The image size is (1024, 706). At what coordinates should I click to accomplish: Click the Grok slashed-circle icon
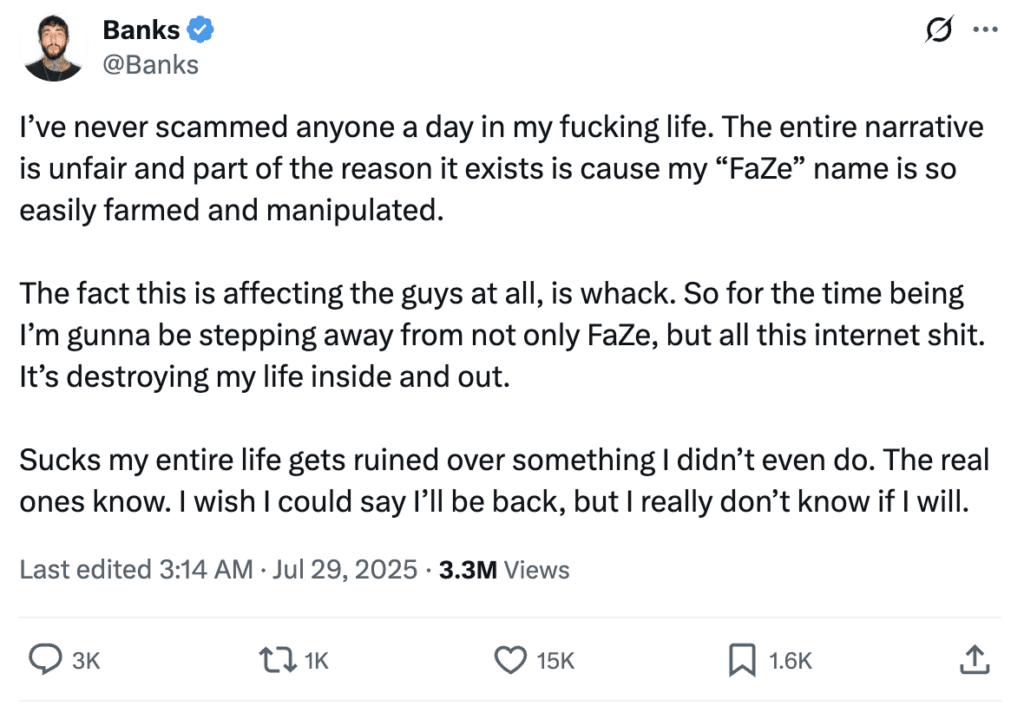click(941, 33)
